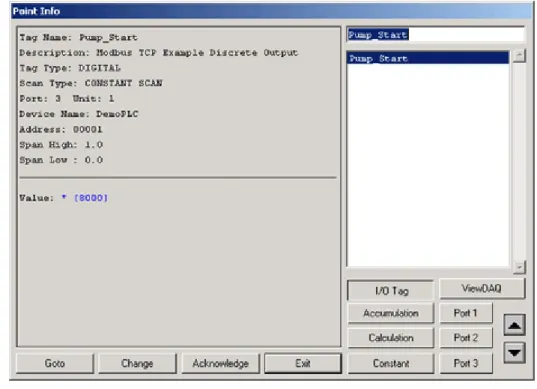Filter tags by Port 2
The width and height of the screenshot is (537, 389).
(466, 338)
